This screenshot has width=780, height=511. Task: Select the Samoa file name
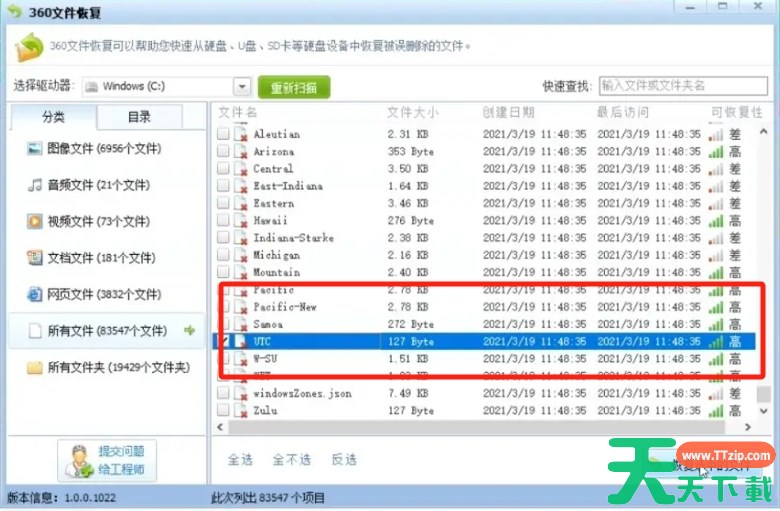coord(268,324)
